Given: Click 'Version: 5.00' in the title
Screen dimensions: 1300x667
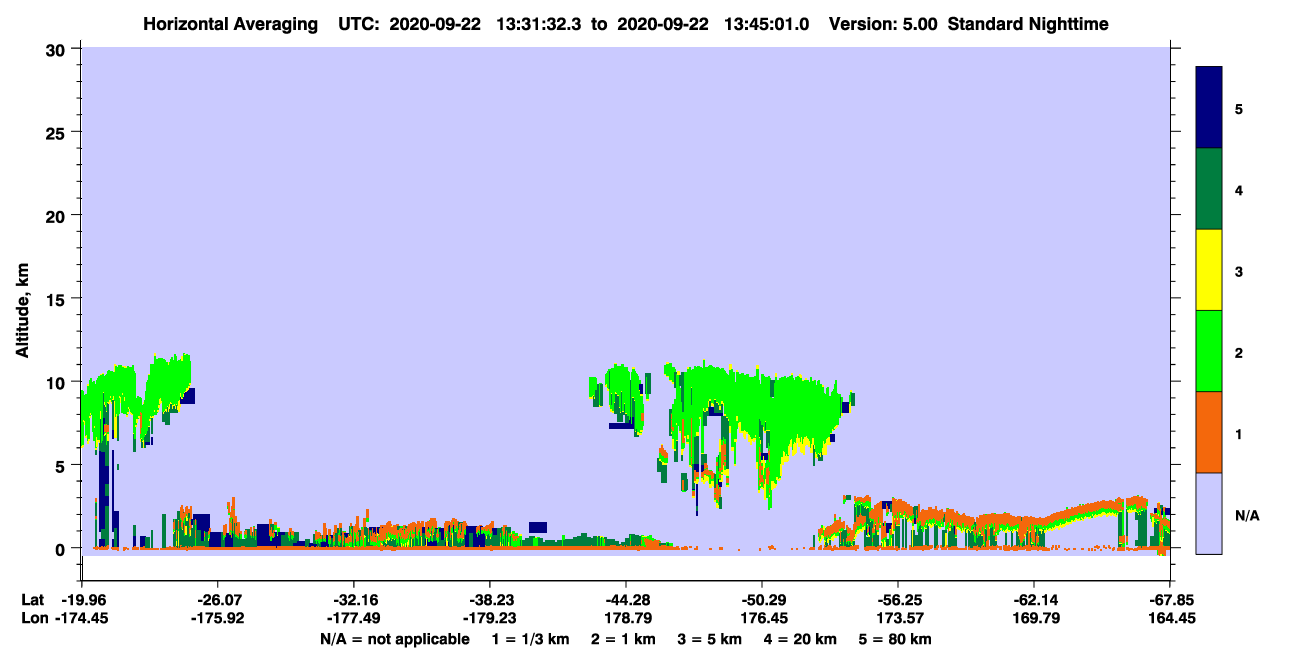Looking at the screenshot, I should point(881,24).
